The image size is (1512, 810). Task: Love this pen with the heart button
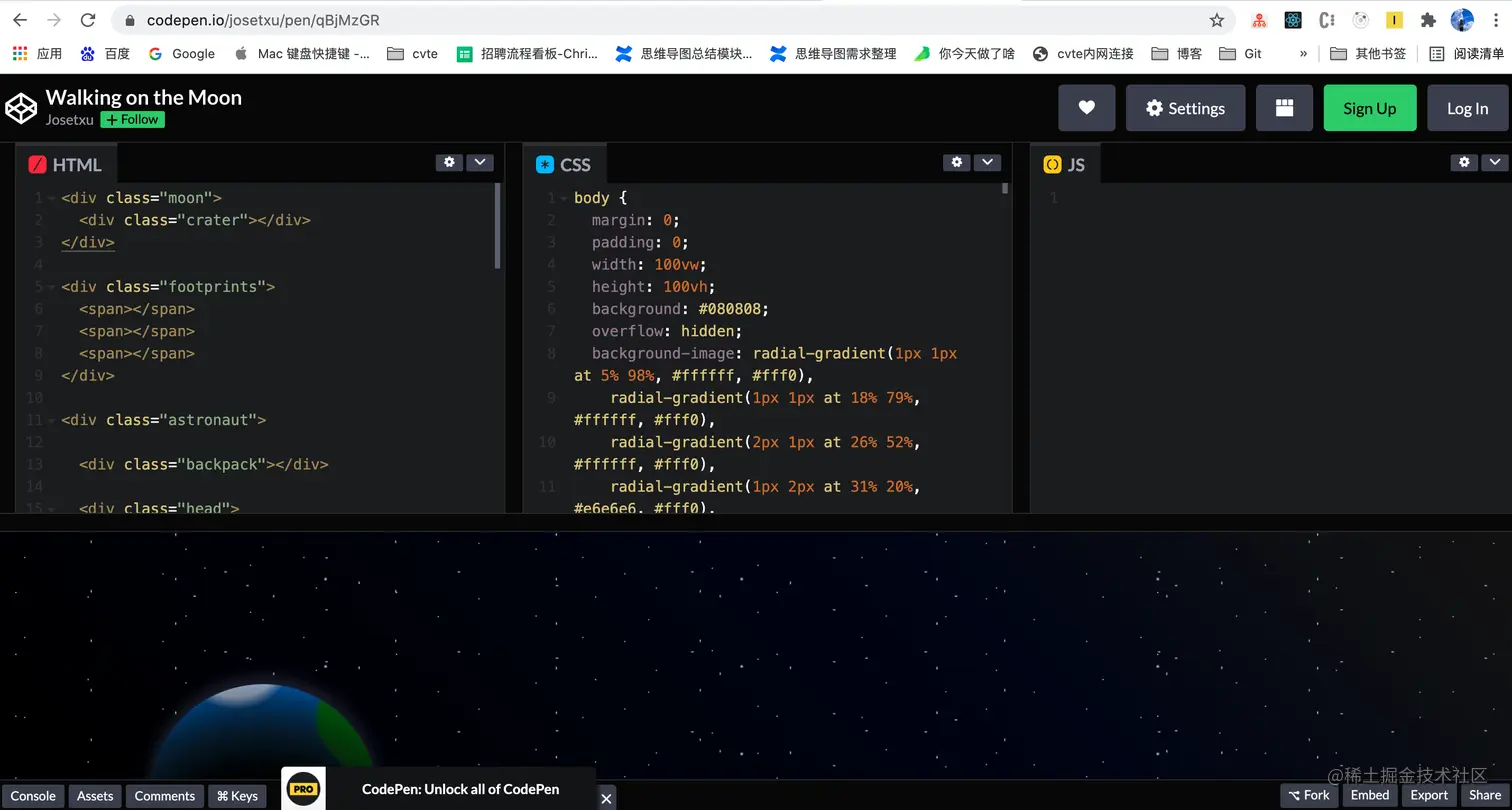[x=1087, y=108]
